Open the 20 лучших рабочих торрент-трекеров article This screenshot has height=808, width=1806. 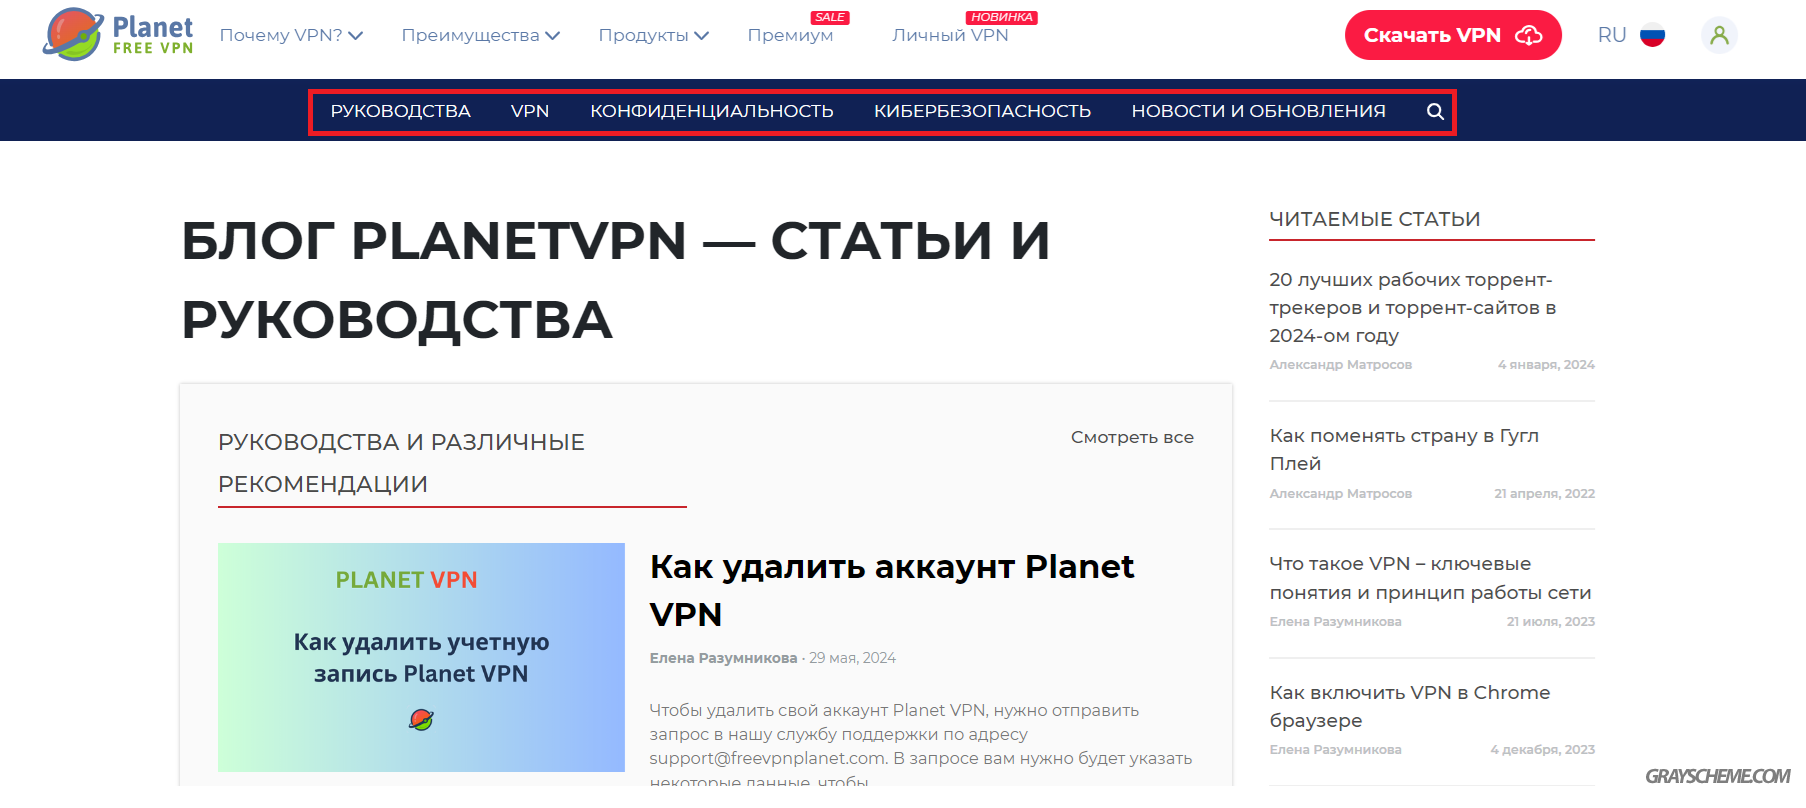click(x=1412, y=307)
